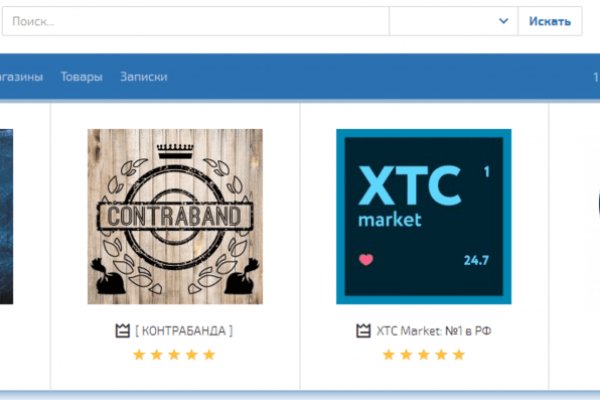The image size is (600, 400).
Task: Click first star under [ КОНТРАБАНДА ]
Action: (x=139, y=354)
